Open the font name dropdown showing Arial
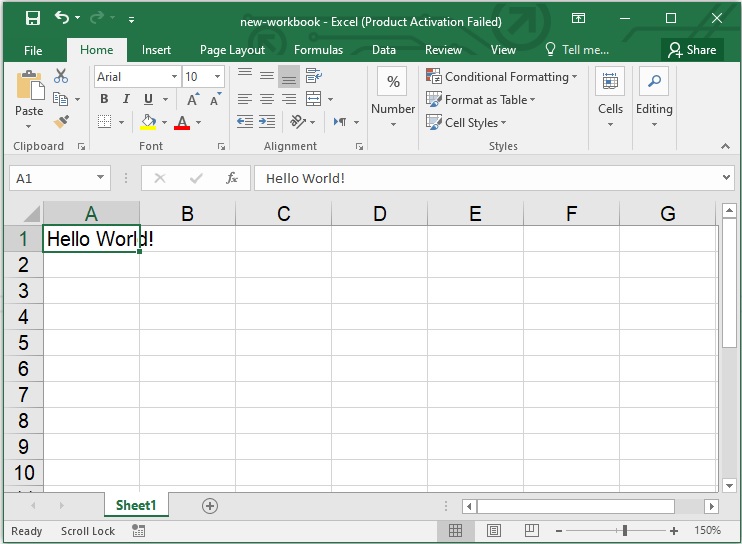 point(174,77)
